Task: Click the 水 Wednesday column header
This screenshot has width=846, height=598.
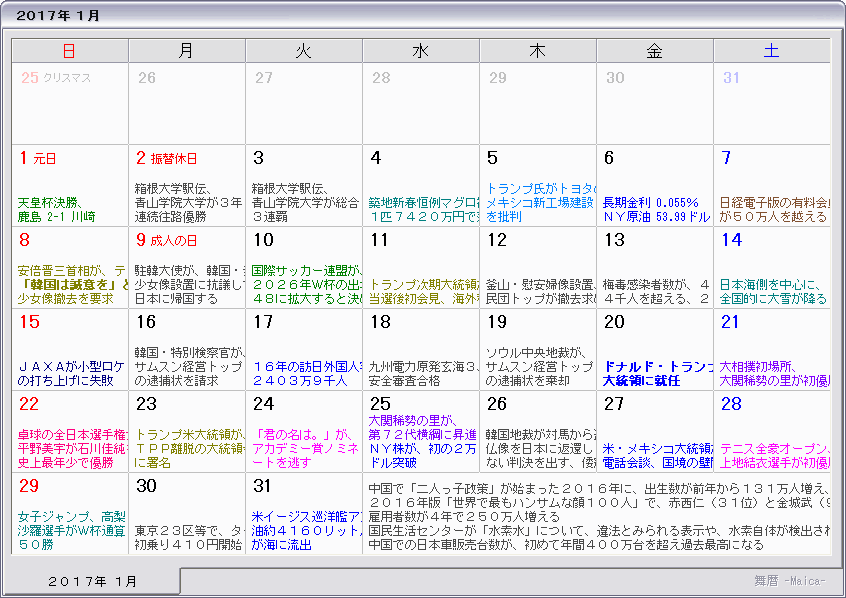Action: pyautogui.click(x=421, y=51)
